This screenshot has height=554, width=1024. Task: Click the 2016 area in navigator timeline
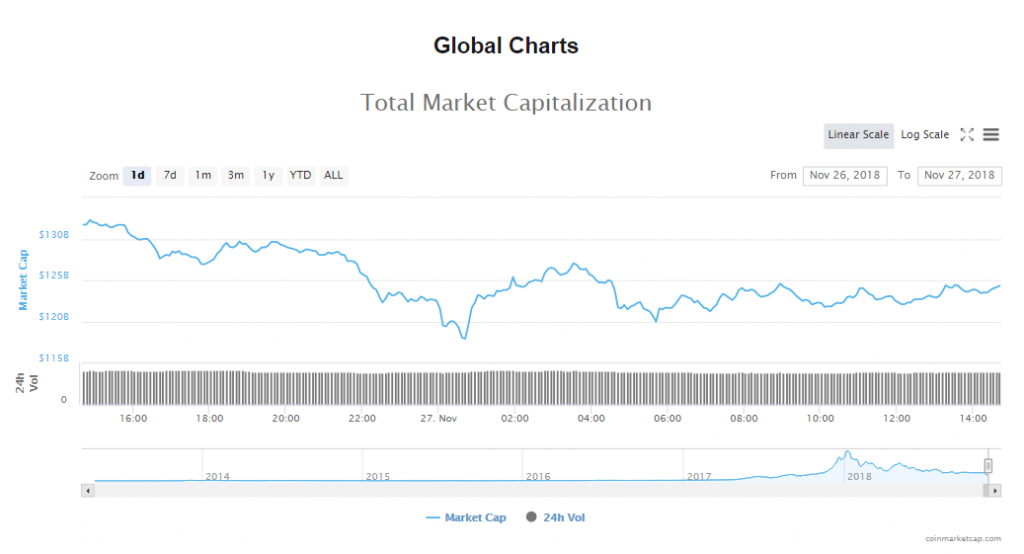coord(538,476)
